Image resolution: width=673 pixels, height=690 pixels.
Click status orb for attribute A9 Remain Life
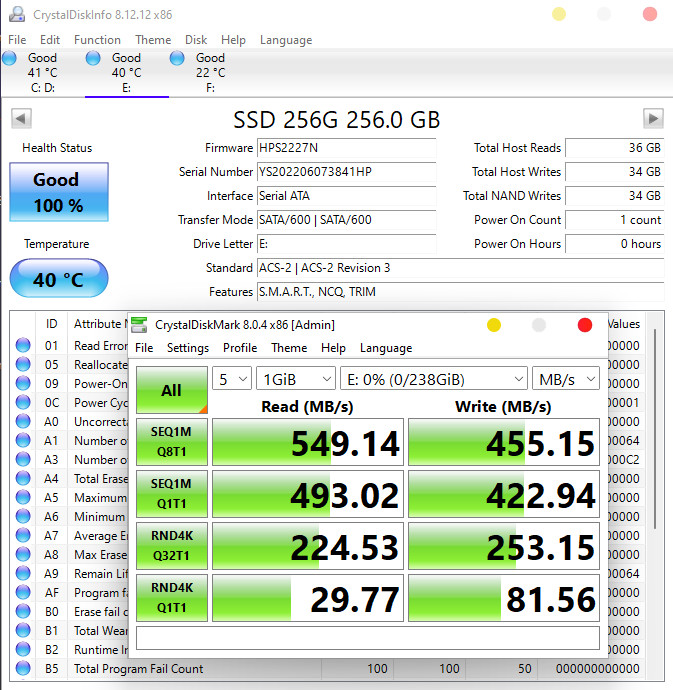point(23,573)
